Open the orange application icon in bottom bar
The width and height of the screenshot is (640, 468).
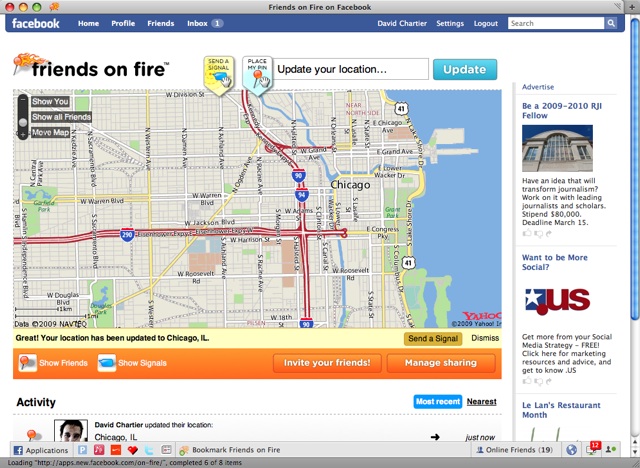click(116, 450)
